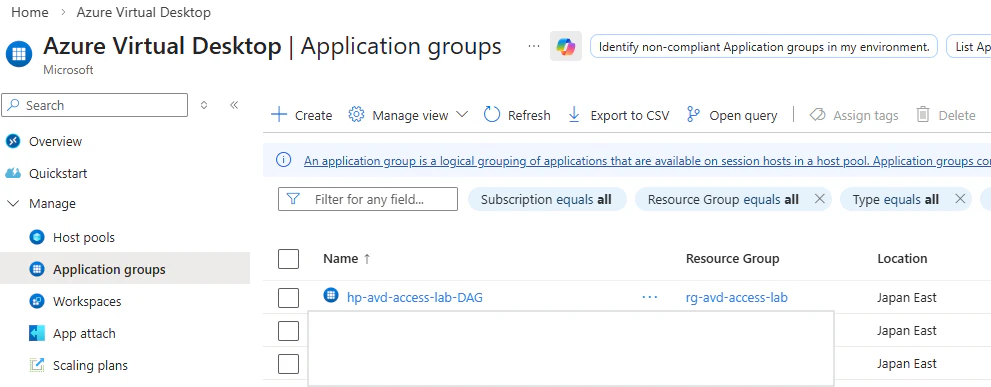Check the hp-avd-access-lab-DAG row checkbox
Screen dimensions: 991x387
pyautogui.click(x=288, y=297)
